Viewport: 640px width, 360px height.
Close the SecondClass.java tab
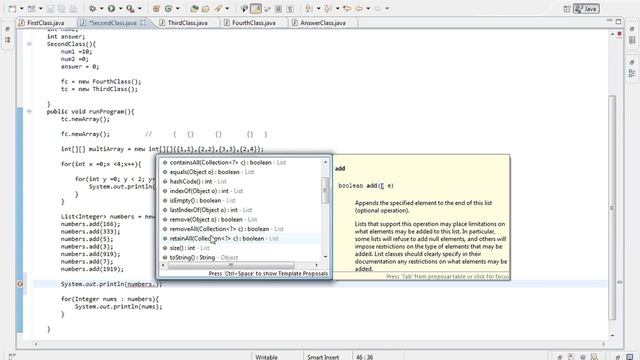143,22
